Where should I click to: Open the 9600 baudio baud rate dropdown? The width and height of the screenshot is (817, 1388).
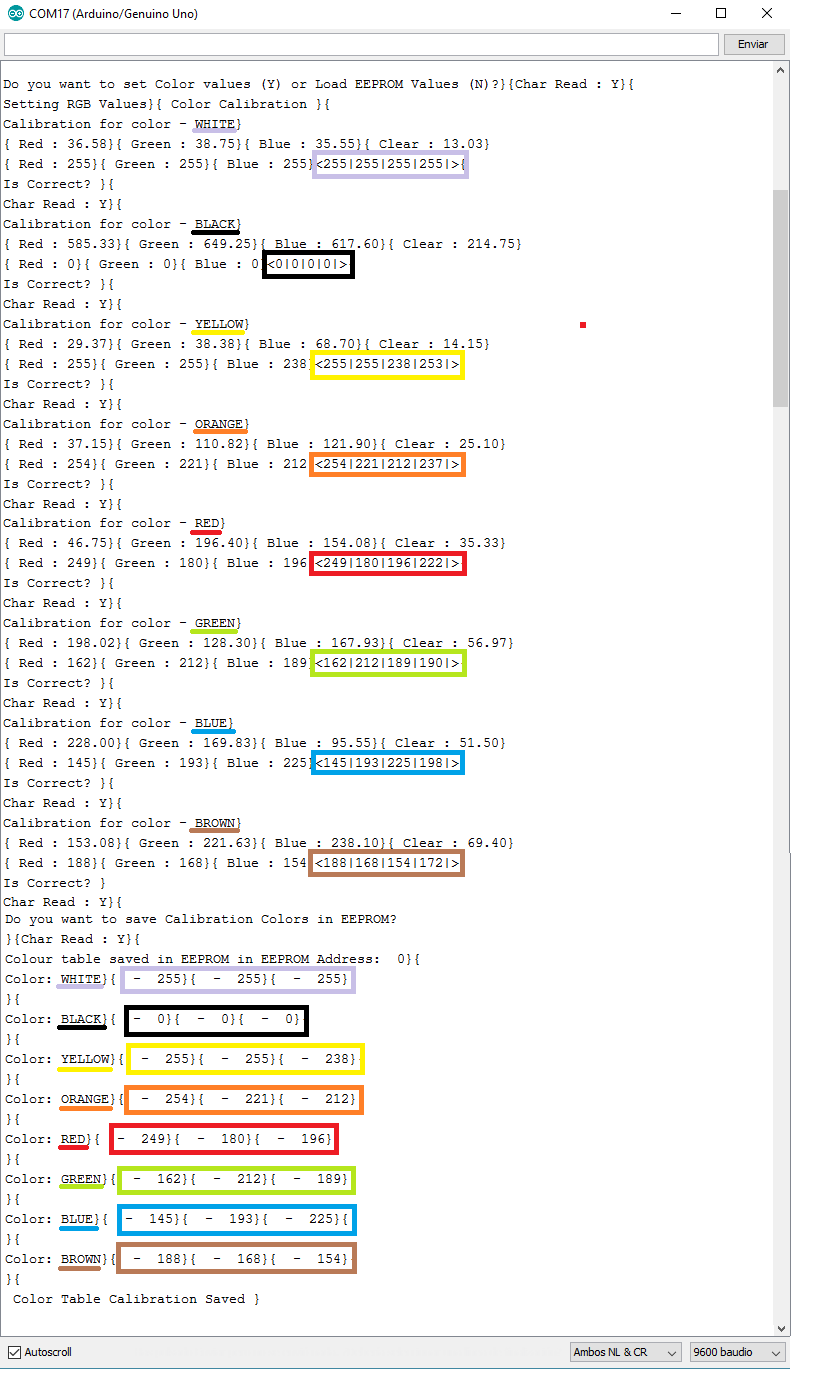click(738, 1352)
